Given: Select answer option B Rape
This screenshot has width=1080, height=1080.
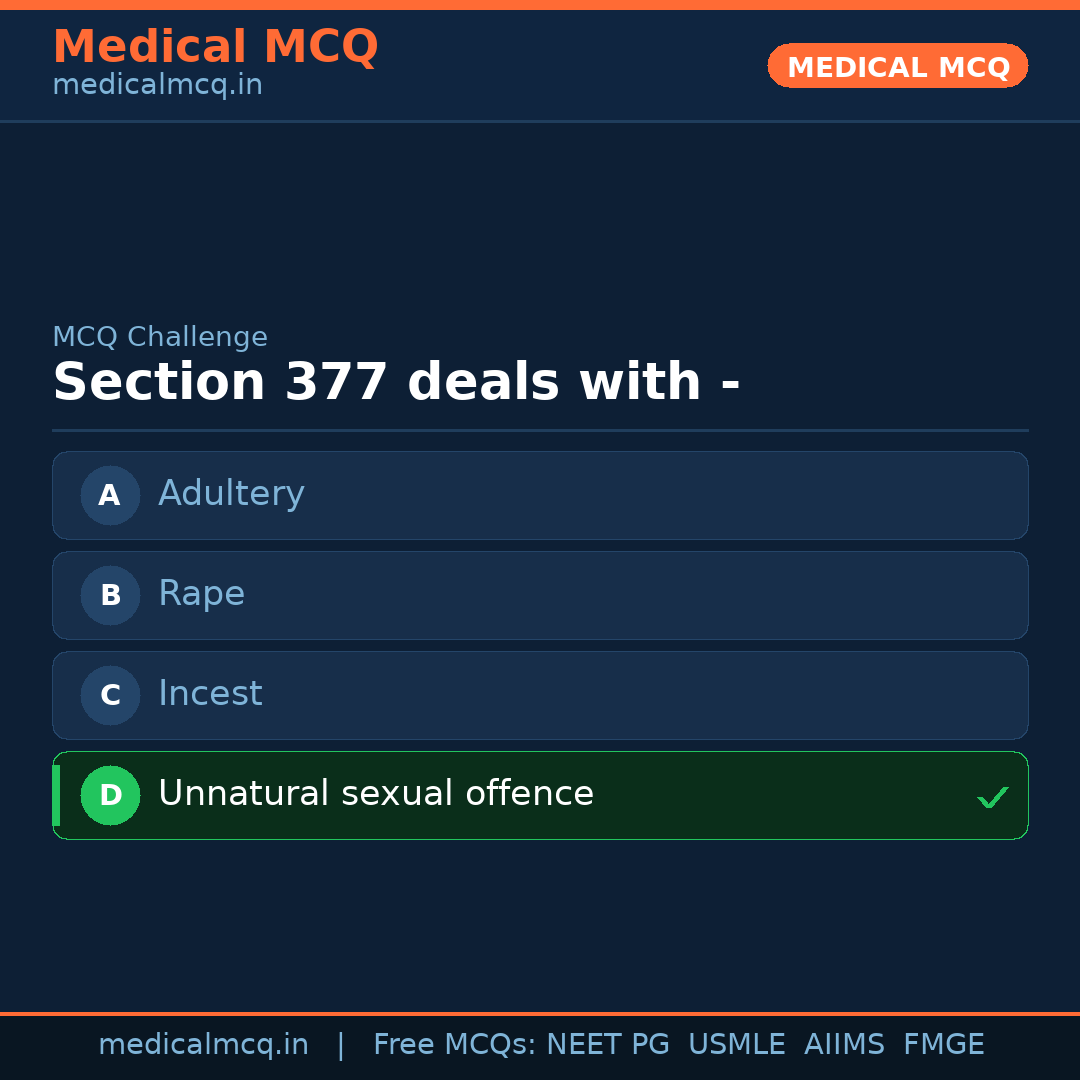Looking at the screenshot, I should tap(540, 595).
